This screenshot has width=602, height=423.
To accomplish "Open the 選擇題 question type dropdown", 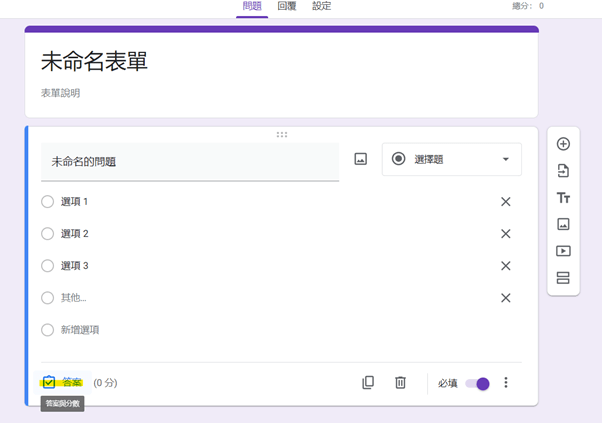I will point(452,159).
